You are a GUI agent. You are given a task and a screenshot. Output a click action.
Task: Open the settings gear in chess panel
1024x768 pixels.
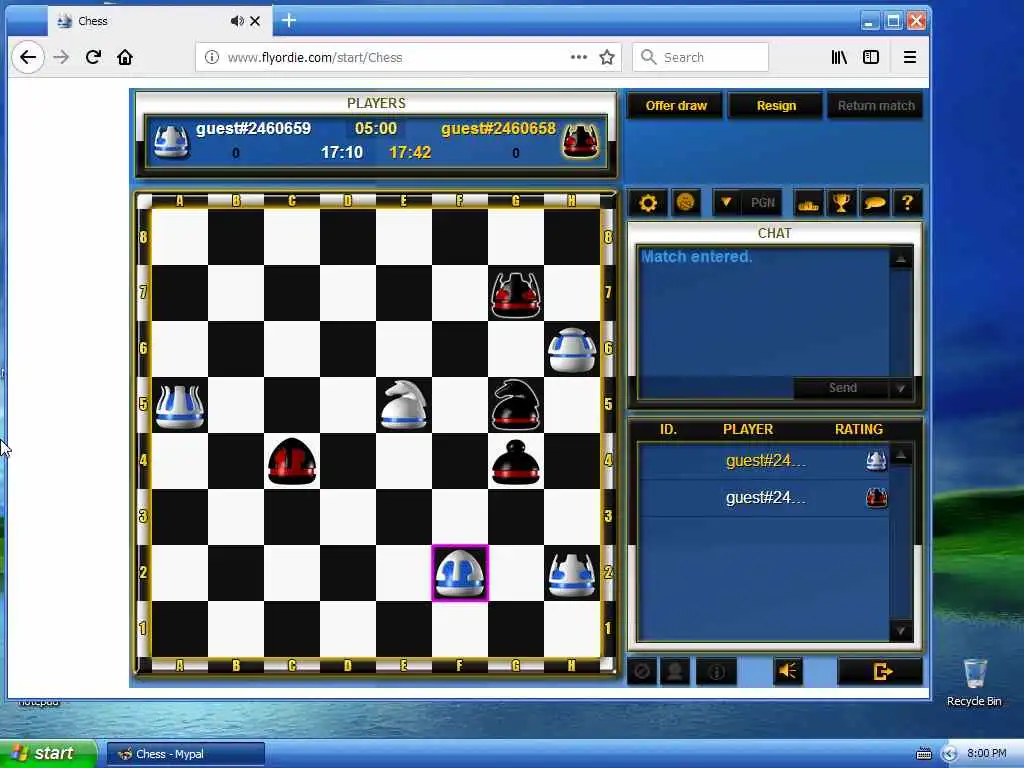647,203
